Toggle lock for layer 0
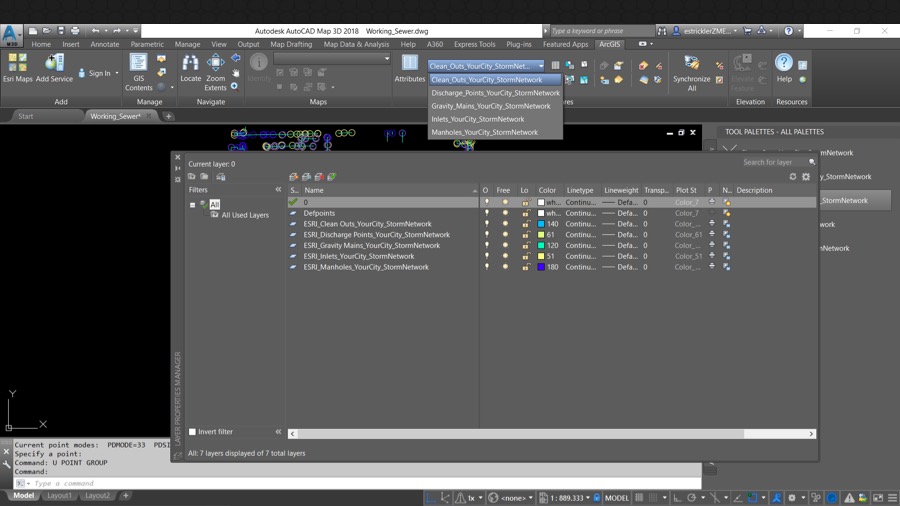Screen dimensions: 900x506 [x=525, y=202]
